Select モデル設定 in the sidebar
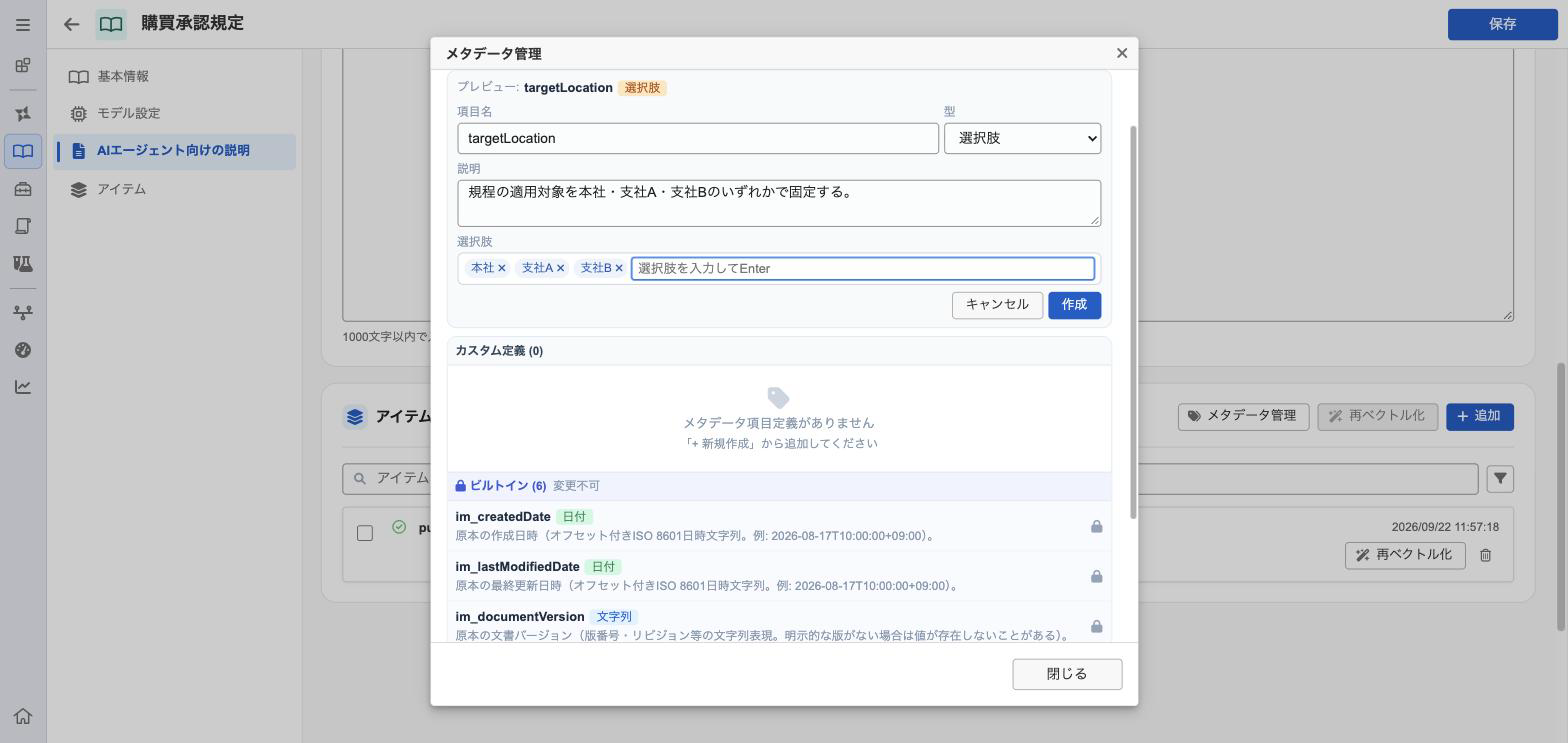This screenshot has height=743, width=1568. click(x=174, y=113)
